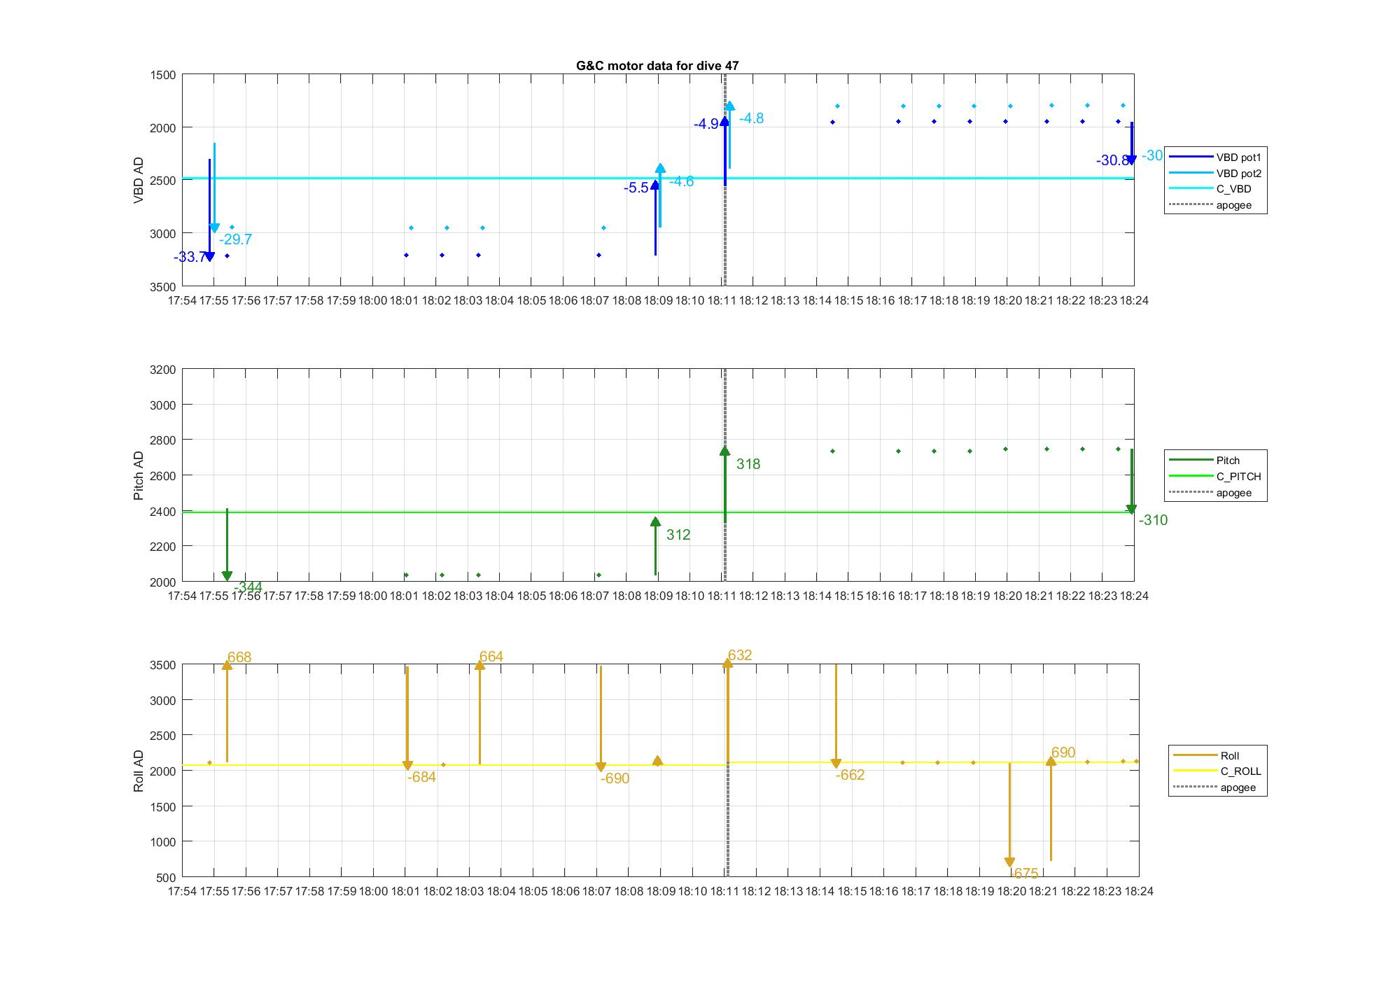Click "apogee" in the Roll legend
Screen dimensions: 1400x986
click(1213, 787)
